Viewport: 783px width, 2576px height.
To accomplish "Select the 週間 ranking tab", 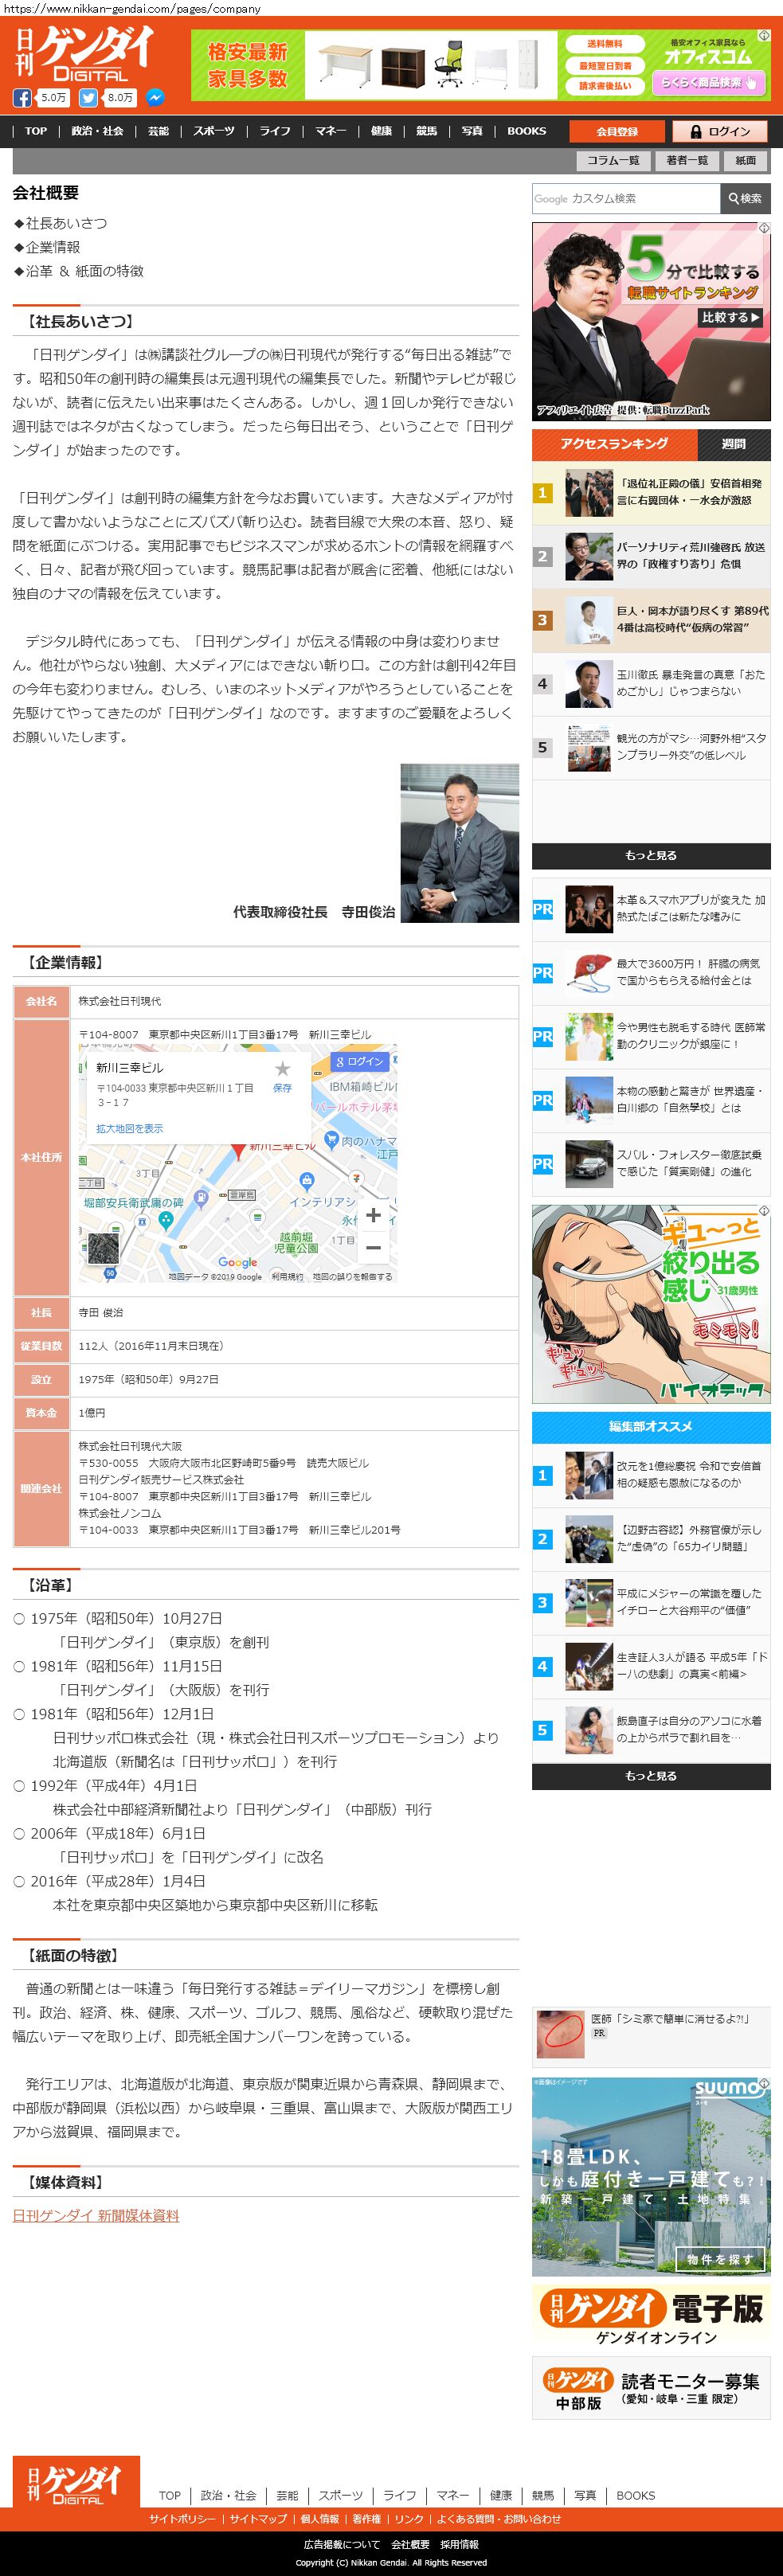I will pyautogui.click(x=734, y=444).
